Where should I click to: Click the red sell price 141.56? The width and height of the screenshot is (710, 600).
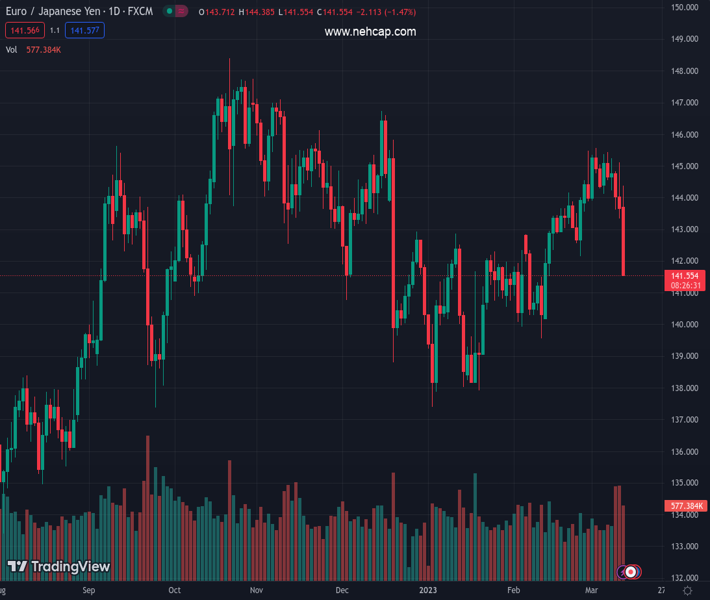point(24,31)
